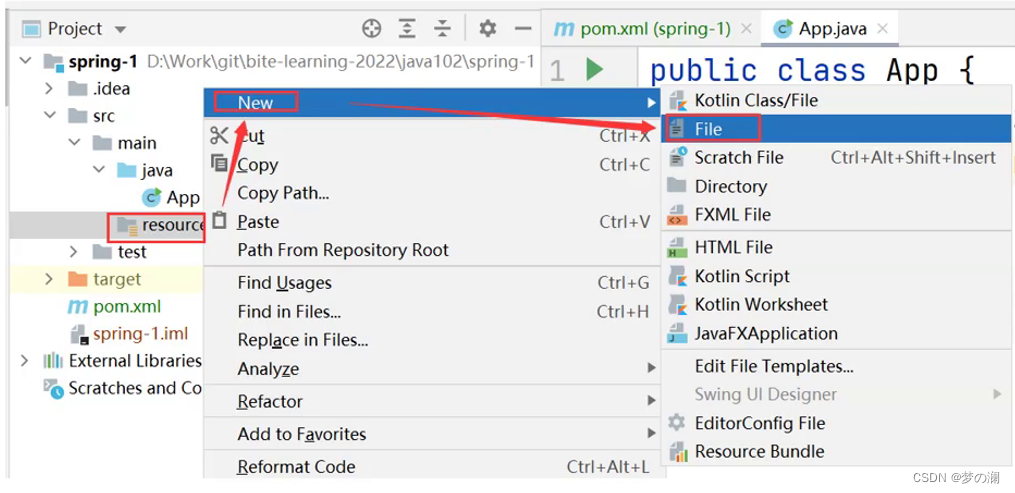Click the Maven icon of pom.xml in tree
This screenshot has height=493, width=1015.
(x=77, y=307)
